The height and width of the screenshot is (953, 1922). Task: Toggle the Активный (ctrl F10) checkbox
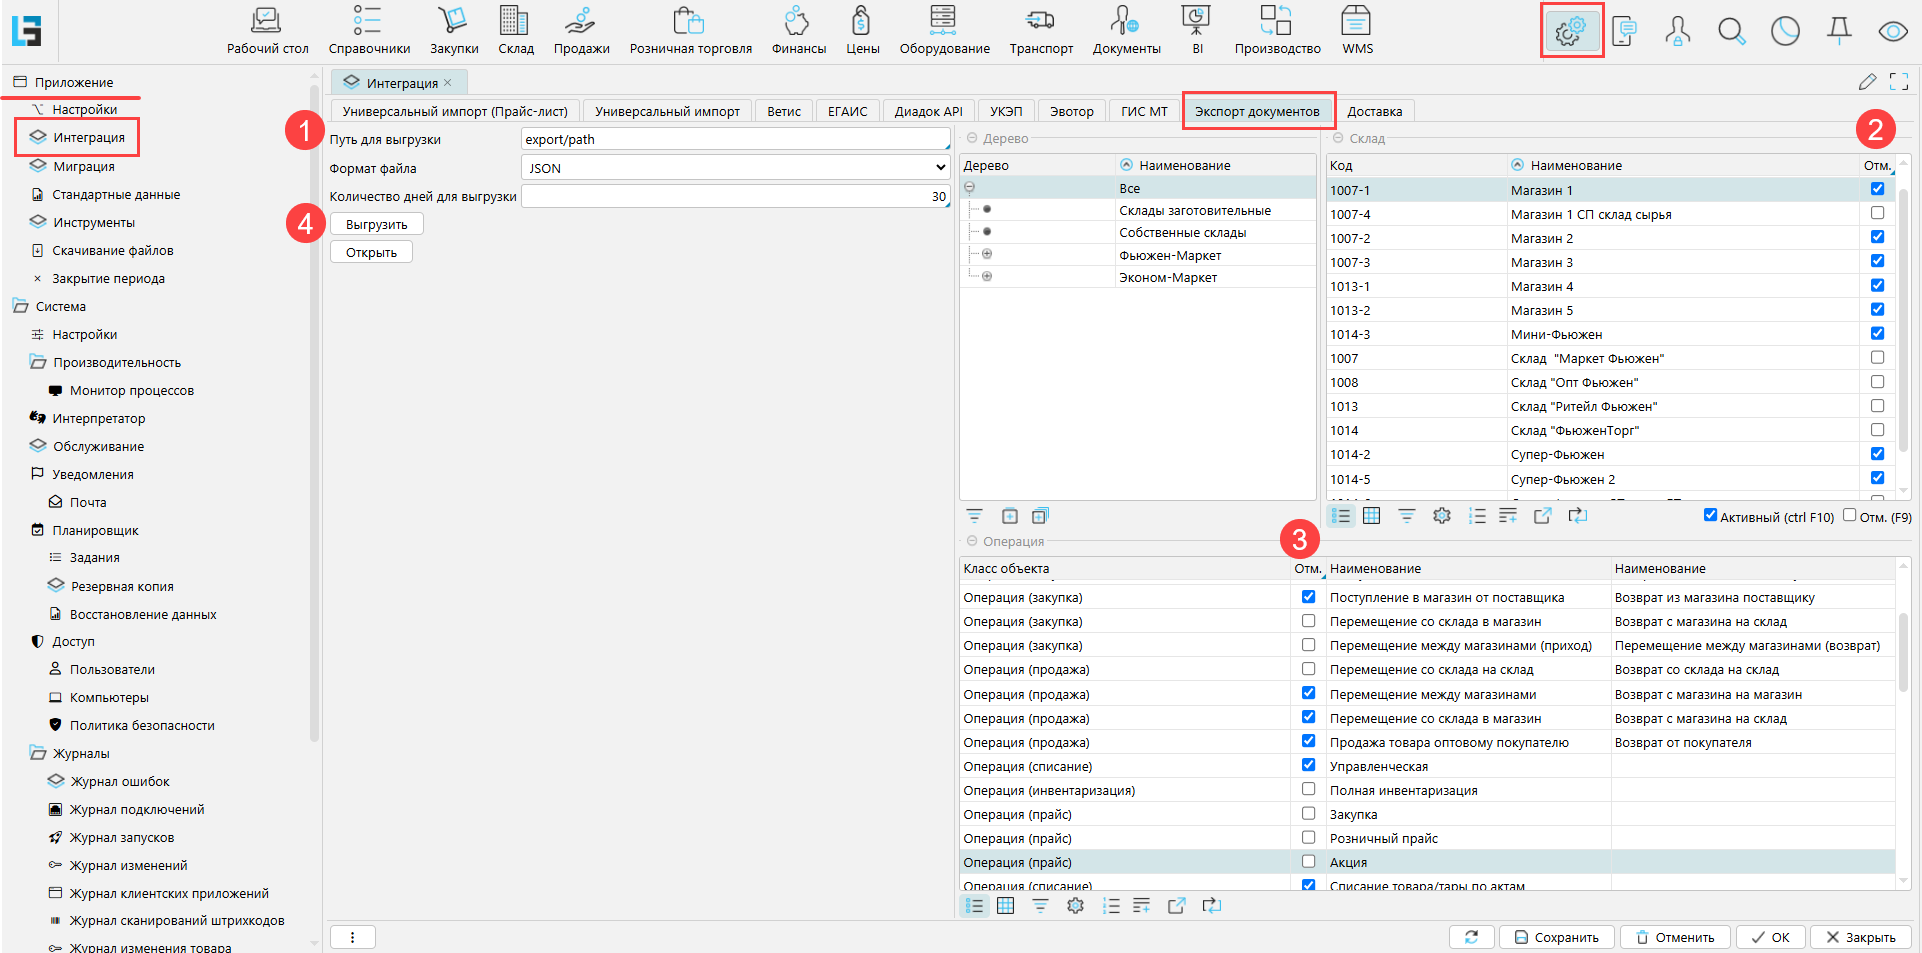coord(1710,516)
